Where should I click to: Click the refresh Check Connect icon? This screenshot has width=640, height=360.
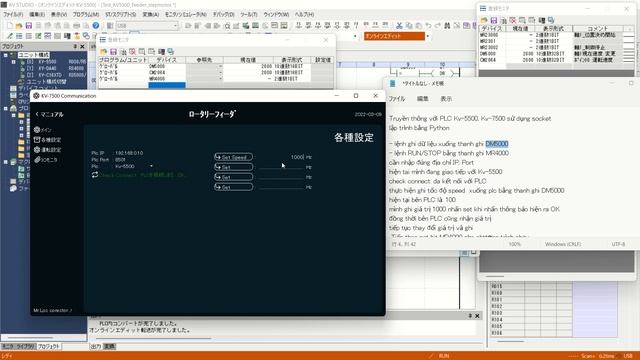95,175
